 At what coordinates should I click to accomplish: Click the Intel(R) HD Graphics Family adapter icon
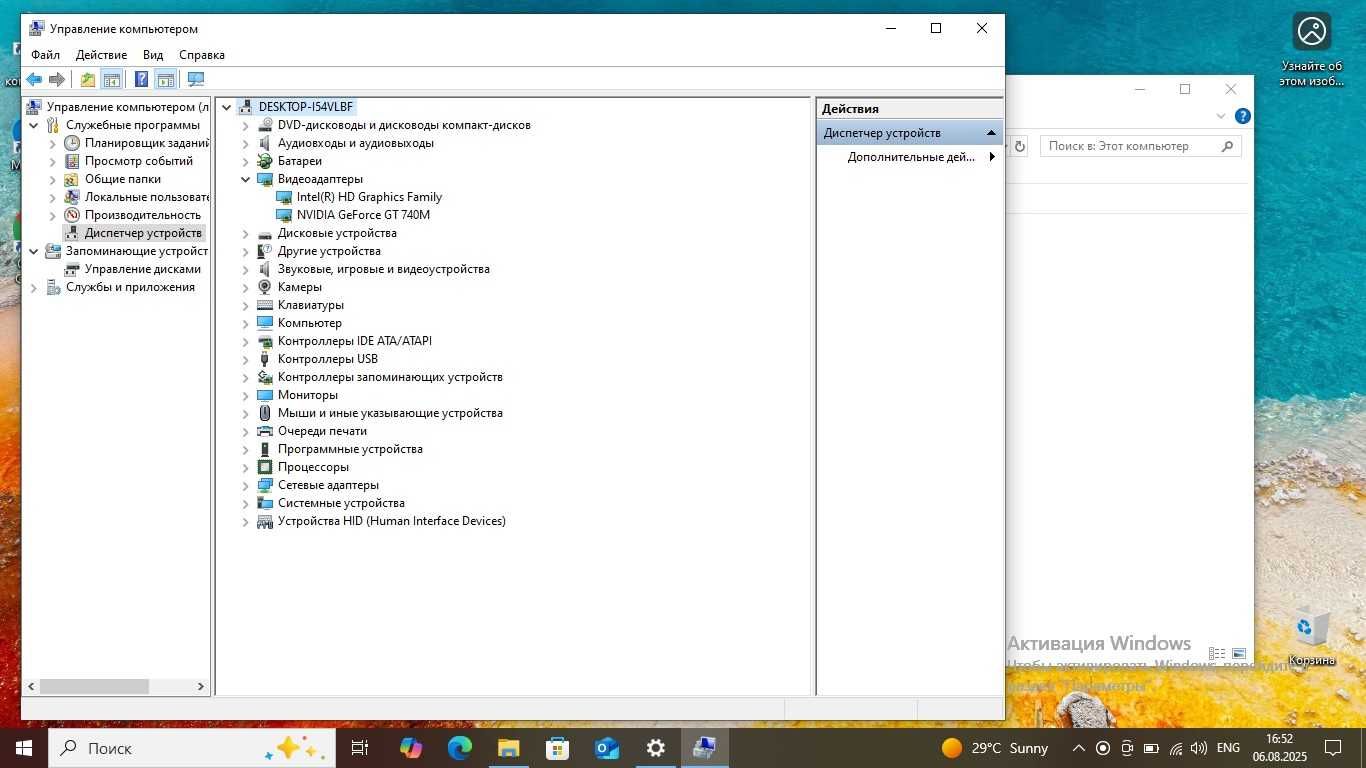pos(284,197)
